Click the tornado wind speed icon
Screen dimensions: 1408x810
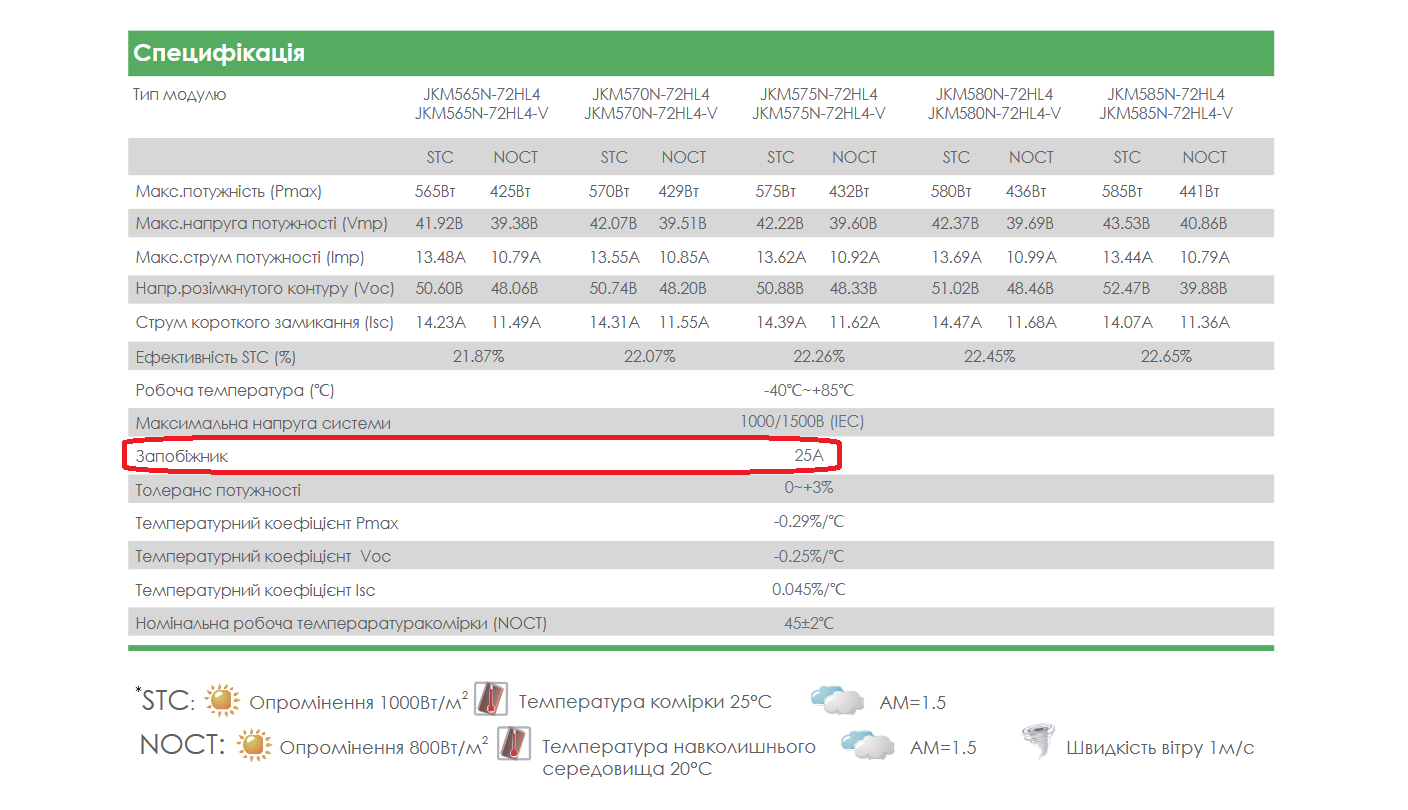[x=1036, y=744]
